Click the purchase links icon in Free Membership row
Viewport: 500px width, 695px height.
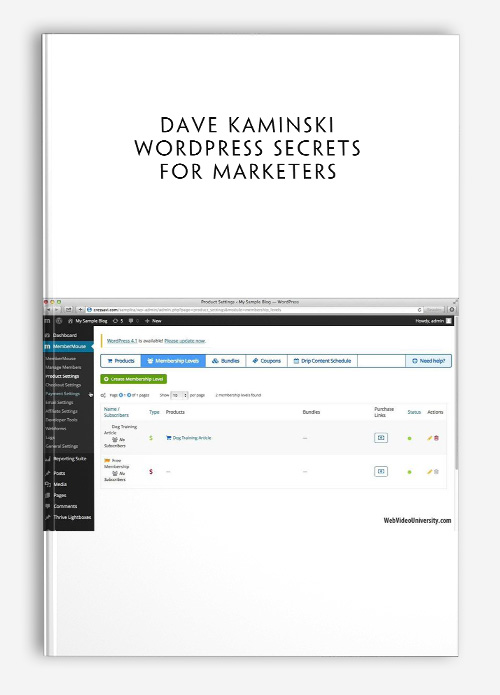pyautogui.click(x=381, y=472)
